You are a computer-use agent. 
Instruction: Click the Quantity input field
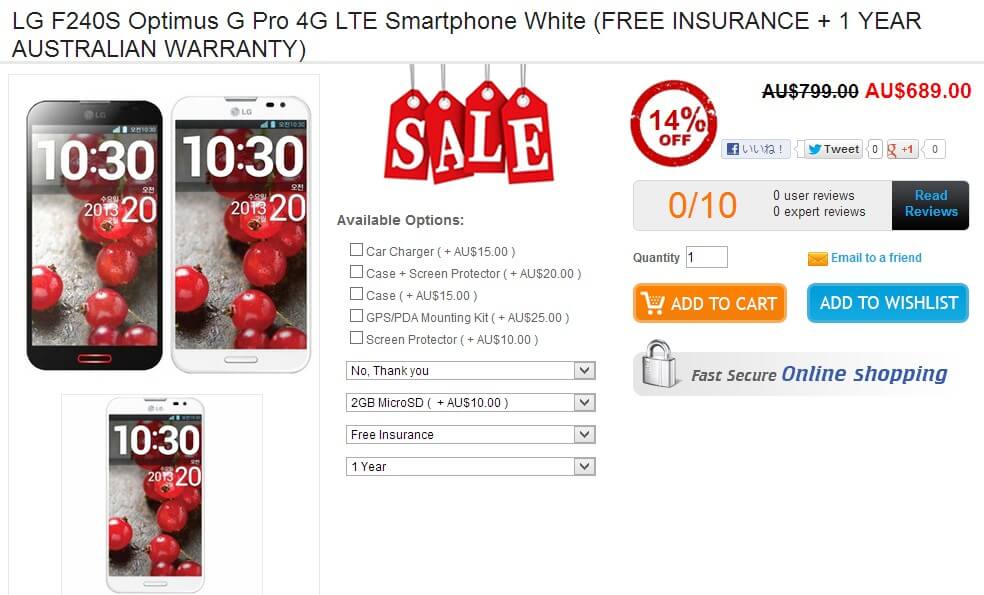707,257
